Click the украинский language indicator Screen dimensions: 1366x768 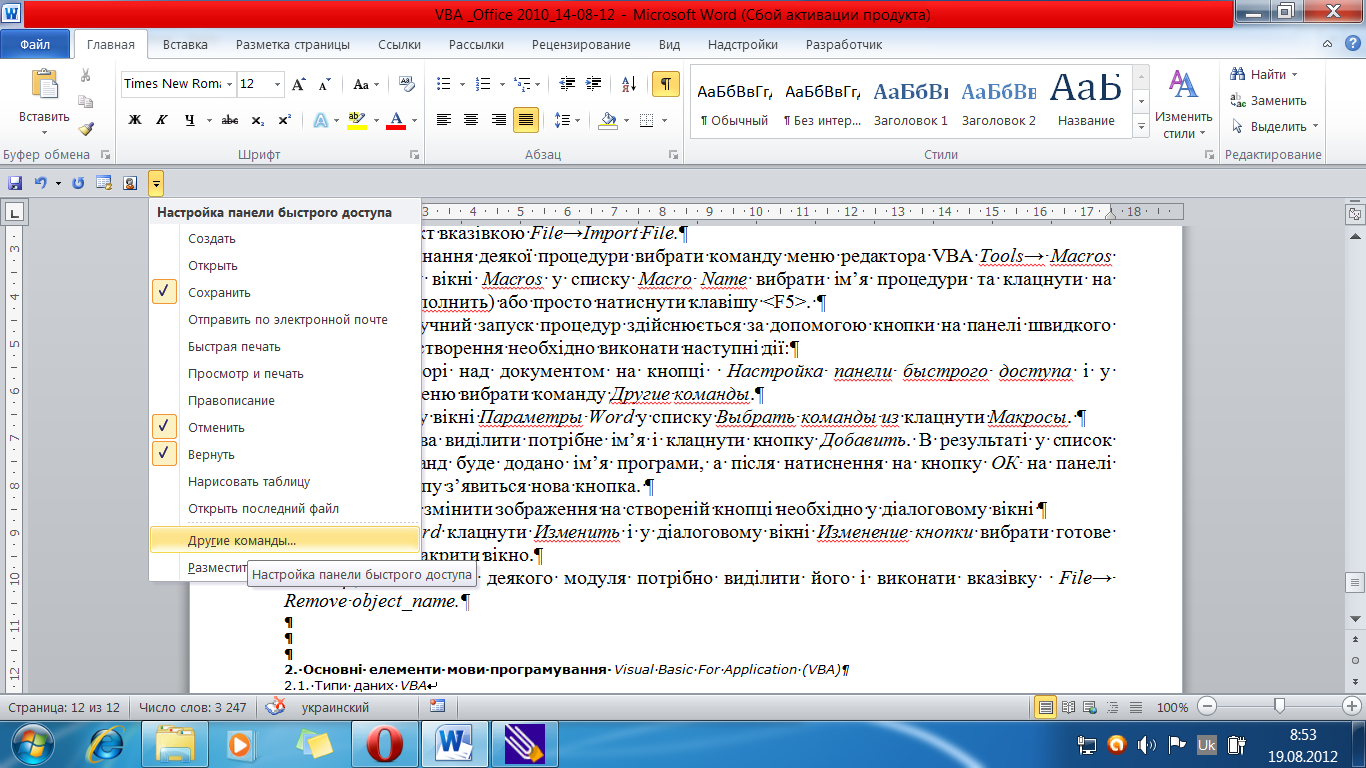[335, 707]
